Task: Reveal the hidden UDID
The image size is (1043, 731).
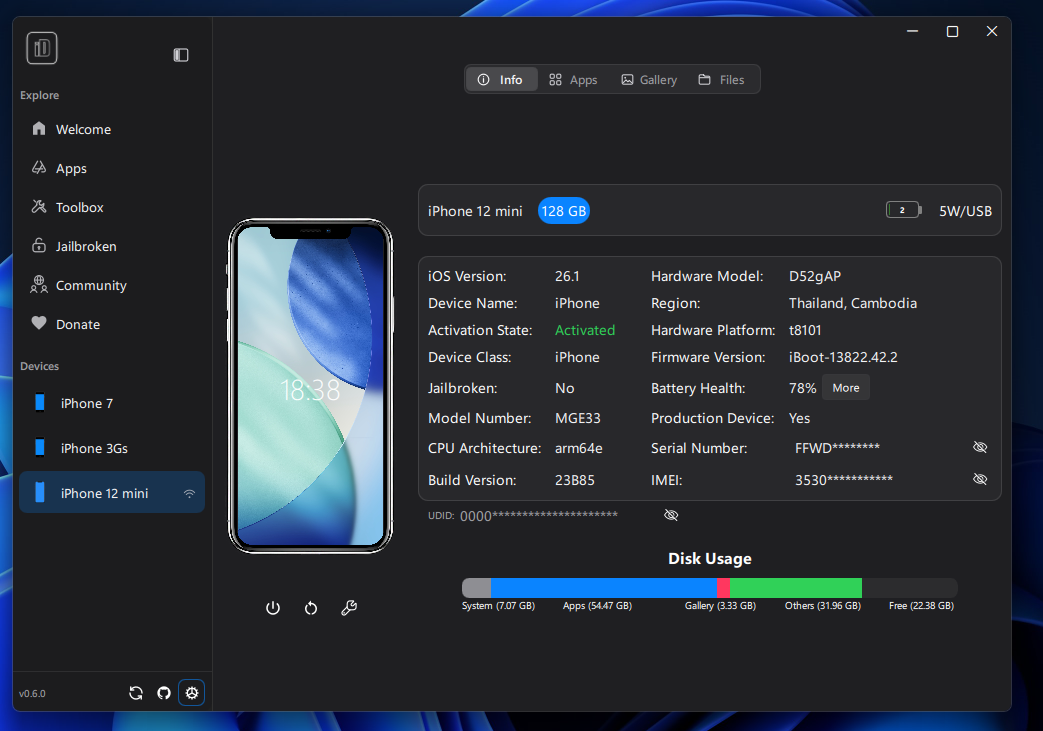Action: pyautogui.click(x=671, y=515)
